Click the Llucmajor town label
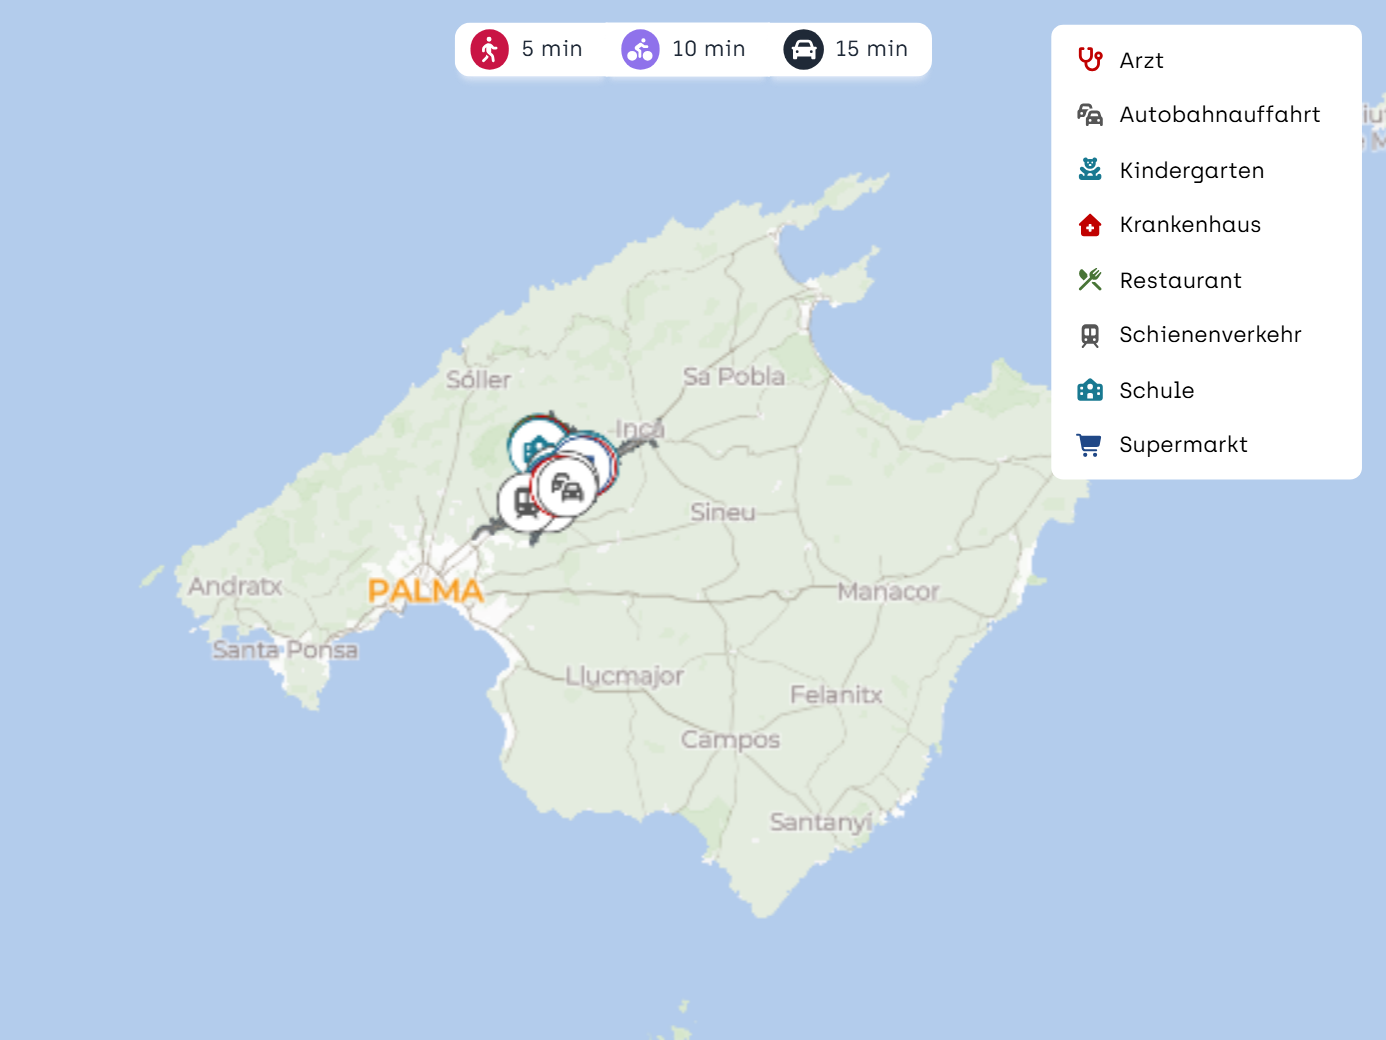The image size is (1386, 1040). coord(624,676)
